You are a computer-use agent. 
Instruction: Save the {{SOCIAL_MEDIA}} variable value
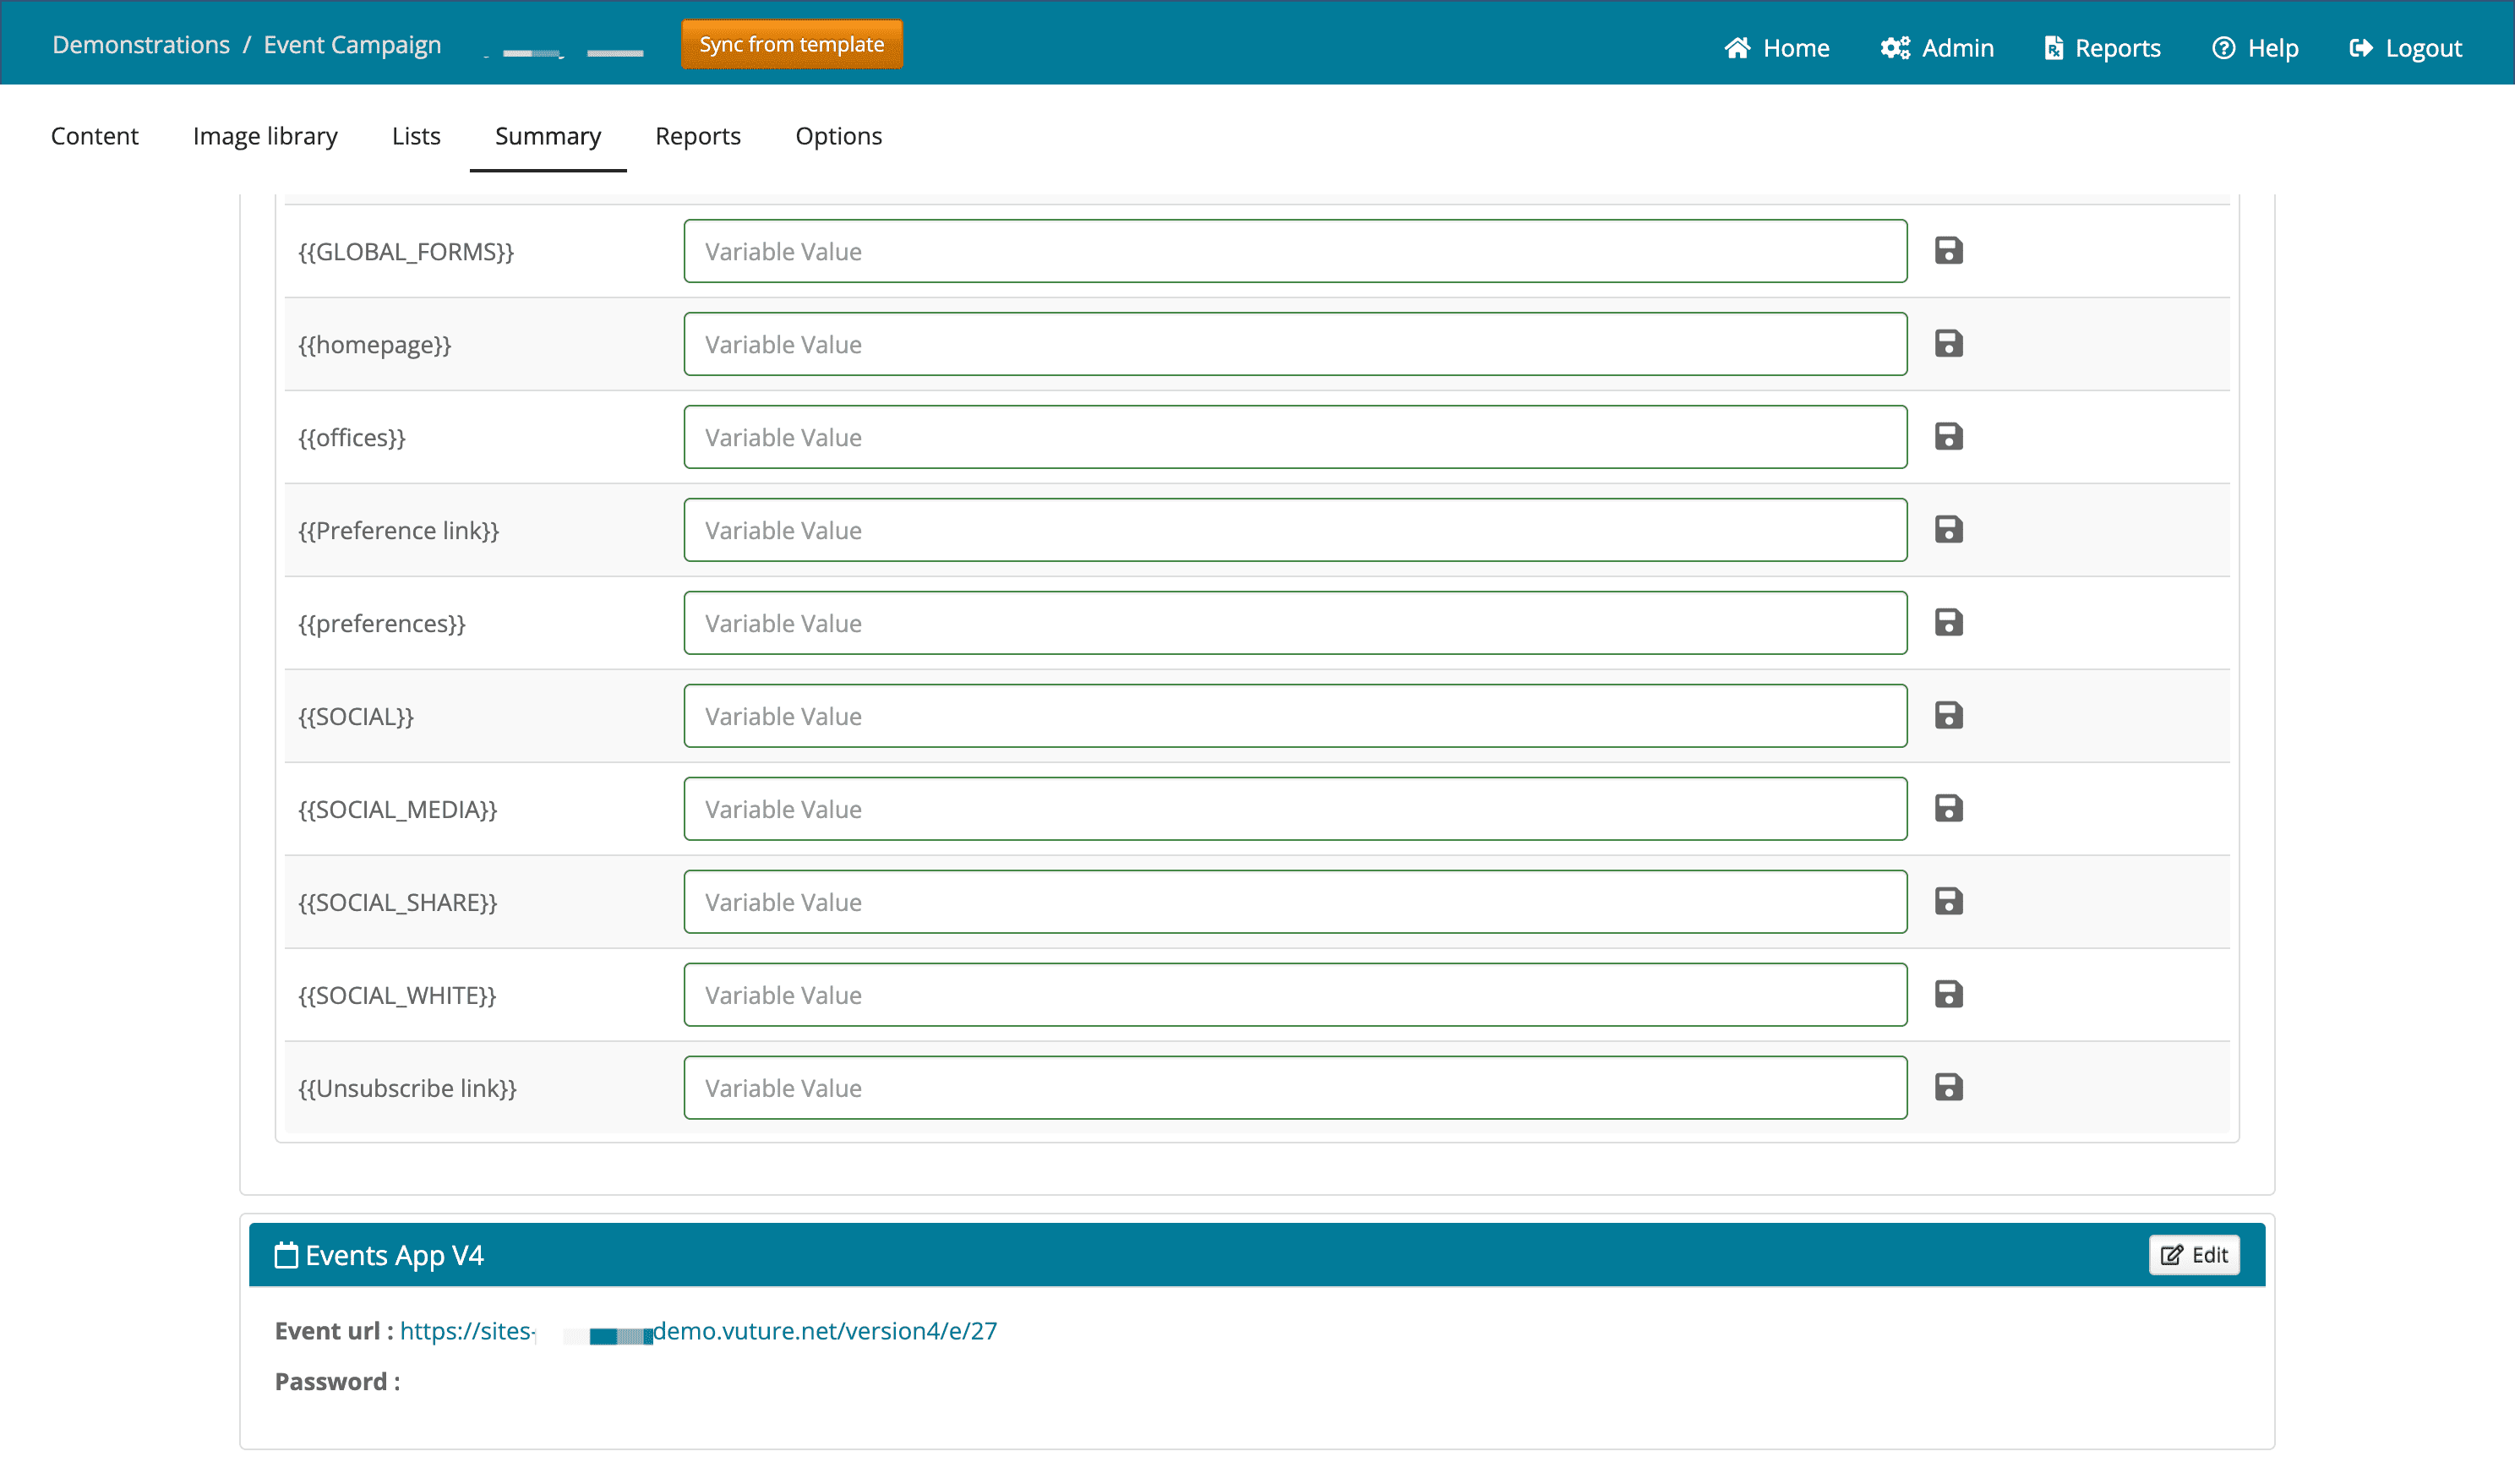coord(1948,809)
